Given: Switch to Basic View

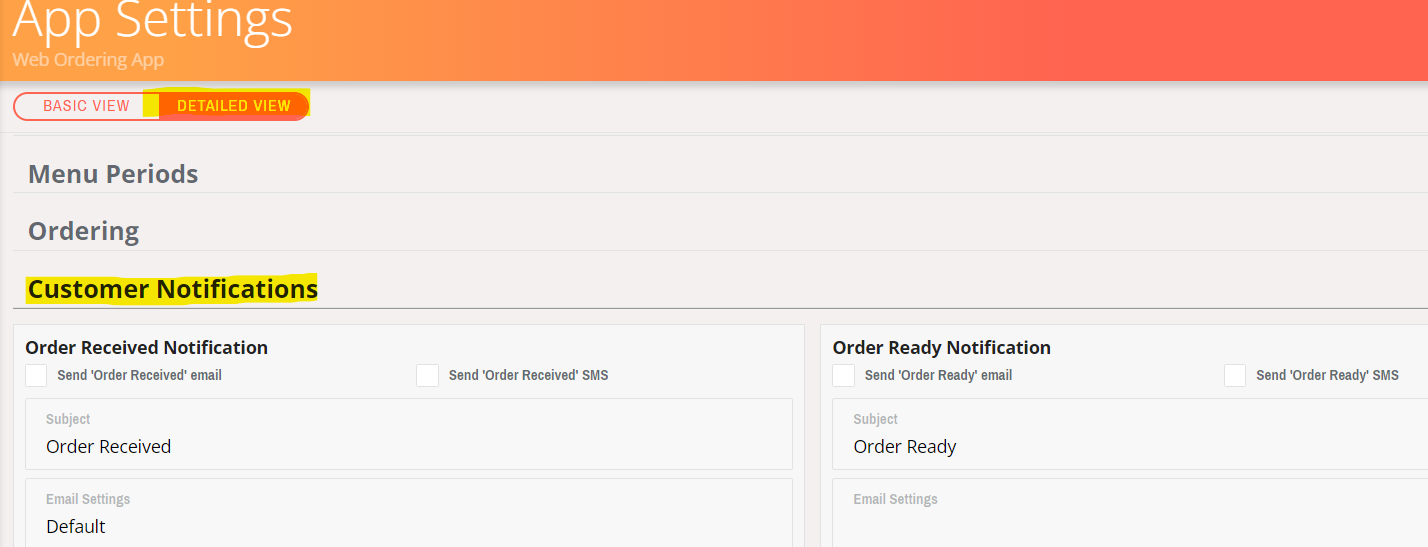Looking at the screenshot, I should pos(86,106).
